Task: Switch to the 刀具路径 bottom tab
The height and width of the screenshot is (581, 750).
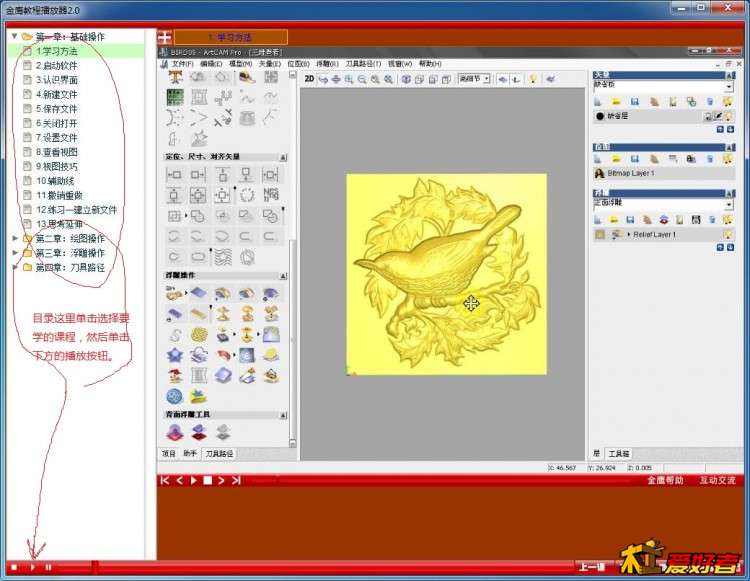Action: (219, 453)
